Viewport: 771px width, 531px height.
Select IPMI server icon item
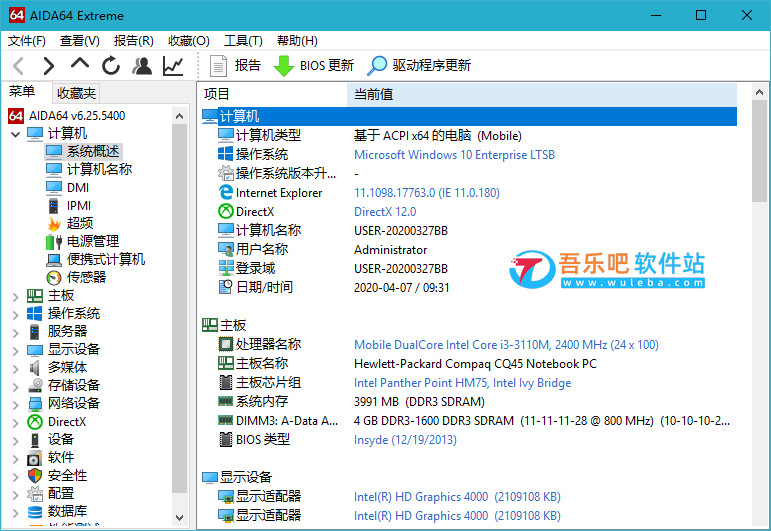(54, 206)
